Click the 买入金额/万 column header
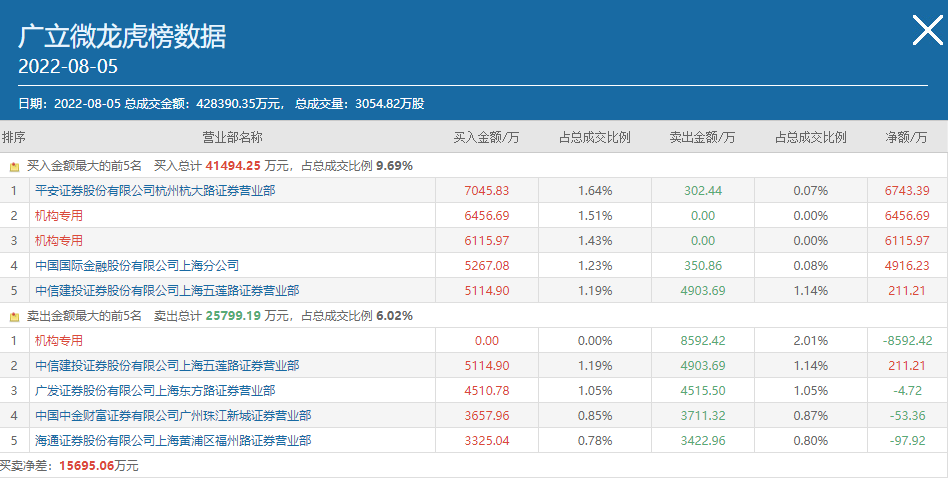Viewport: 951px width, 480px height. coord(486,137)
